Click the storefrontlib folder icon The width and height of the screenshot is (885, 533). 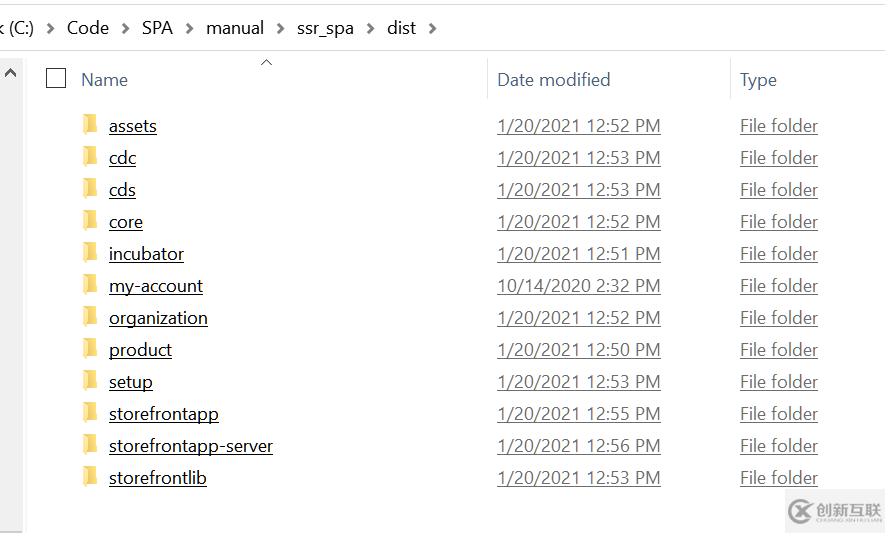[90, 476]
